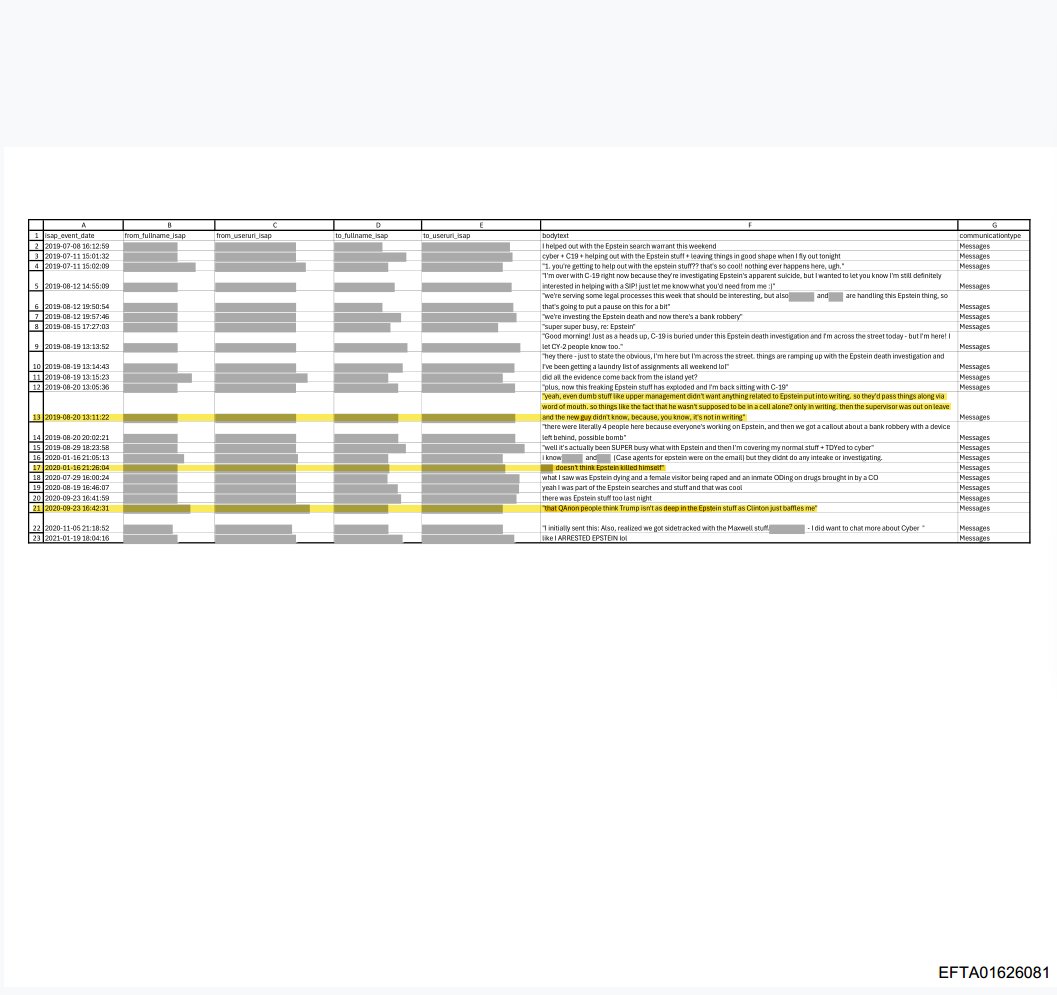This screenshot has width=1057, height=995.
Task: Select the date cell 2021-01-19 18:04:16
Action: [x=84, y=538]
